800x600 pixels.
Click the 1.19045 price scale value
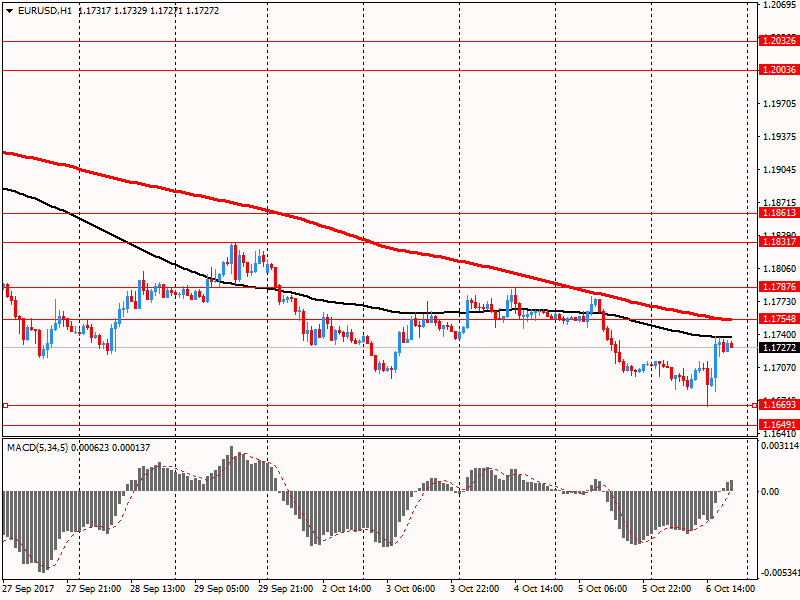(x=779, y=169)
